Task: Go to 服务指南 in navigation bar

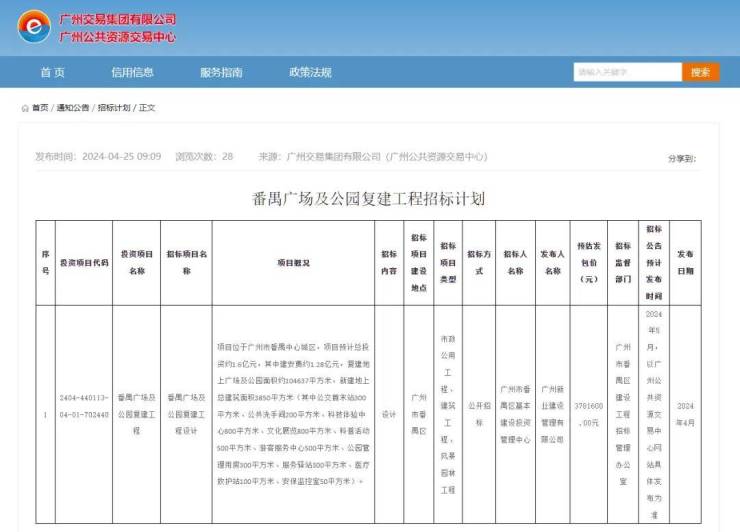Action: (221, 72)
